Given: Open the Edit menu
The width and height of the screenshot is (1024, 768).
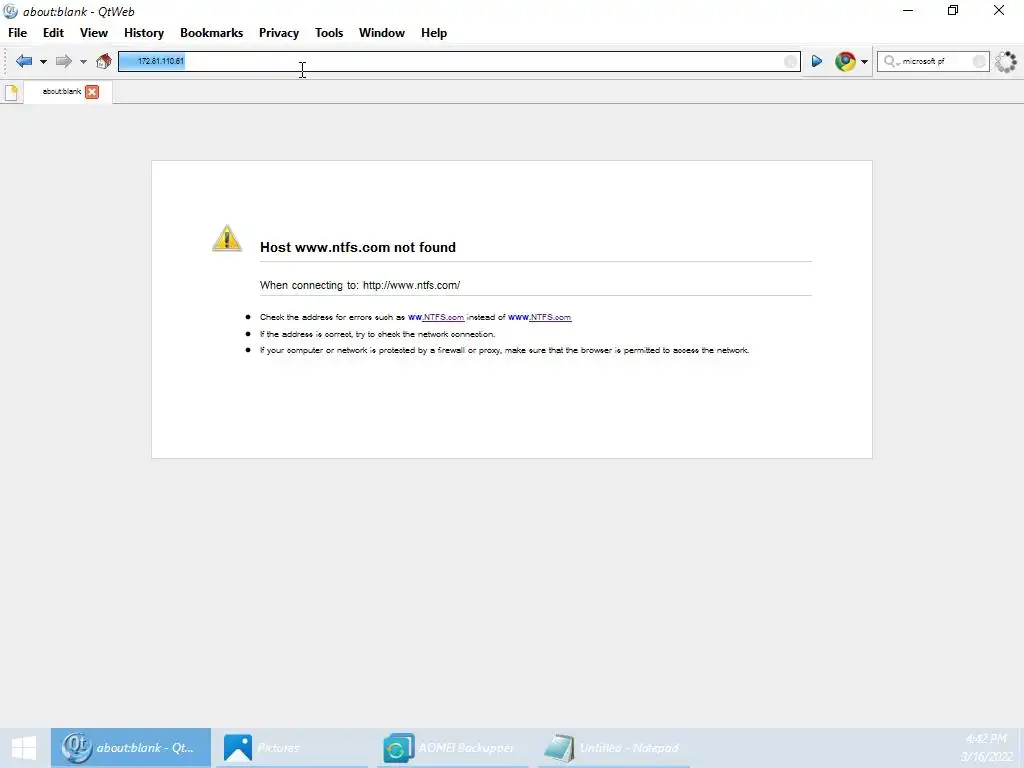Looking at the screenshot, I should (x=54, y=33).
